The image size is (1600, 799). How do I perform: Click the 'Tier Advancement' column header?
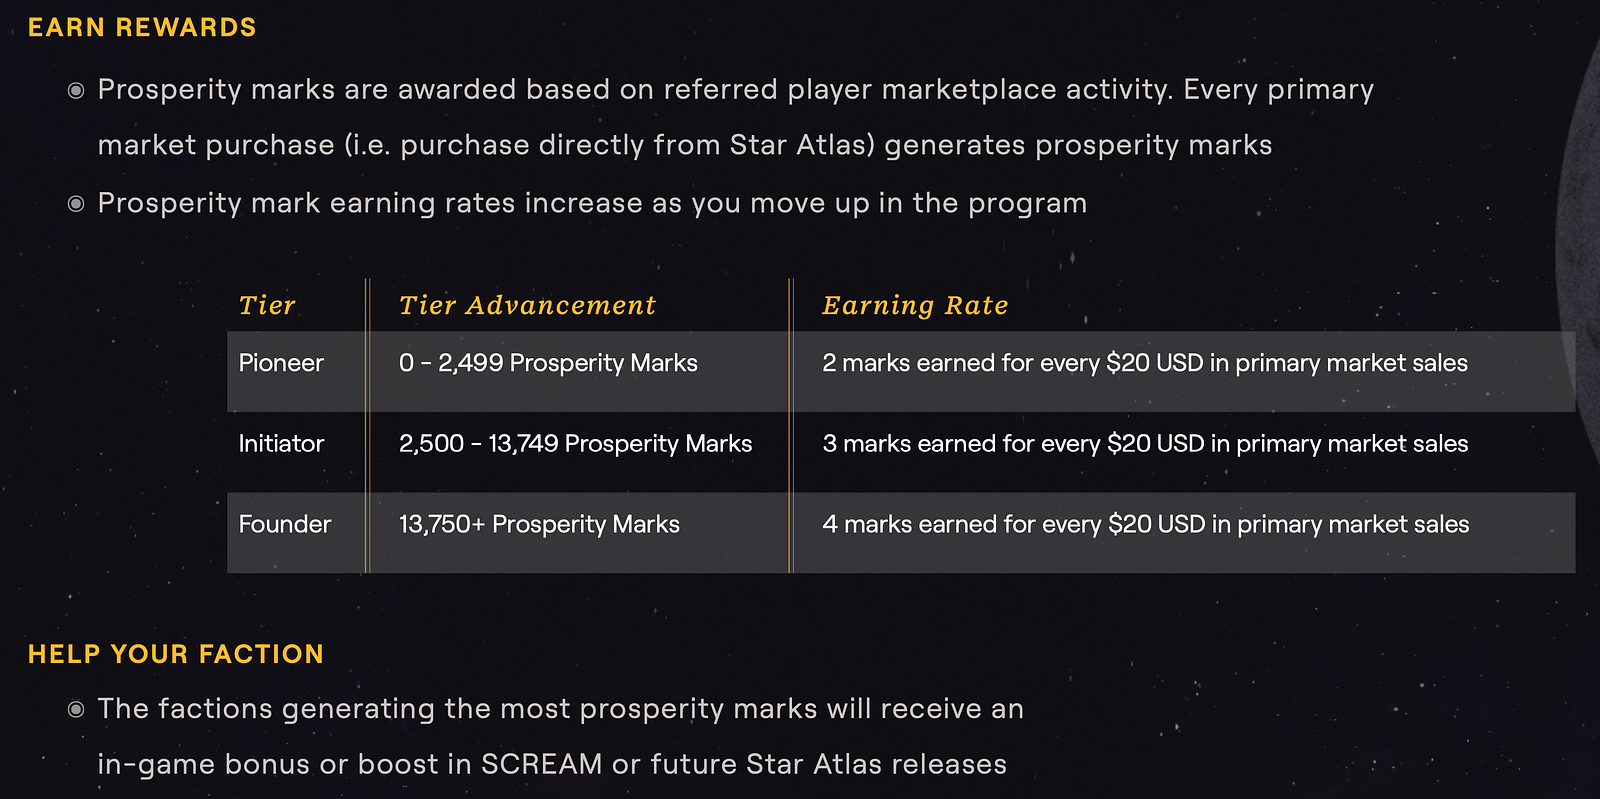pos(527,305)
